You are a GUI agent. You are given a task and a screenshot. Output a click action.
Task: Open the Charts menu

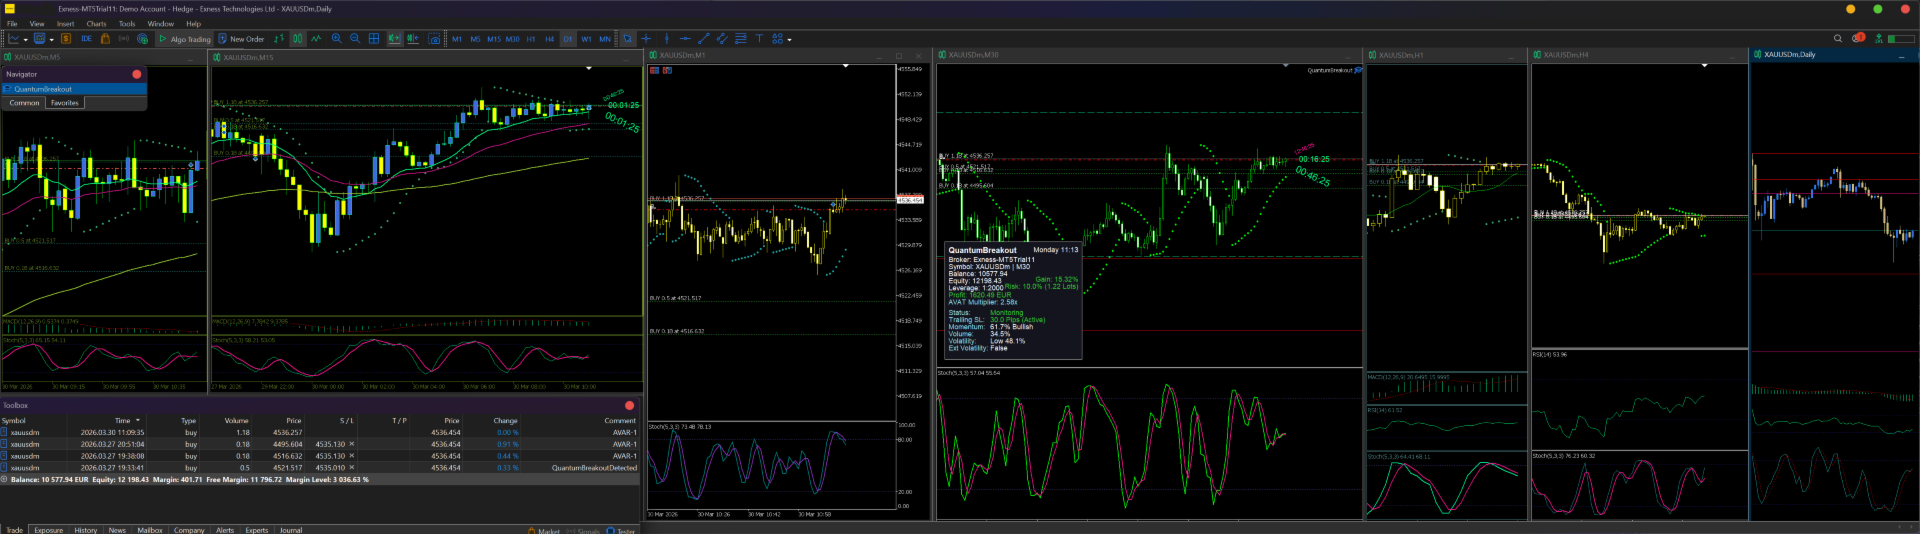[x=96, y=24]
